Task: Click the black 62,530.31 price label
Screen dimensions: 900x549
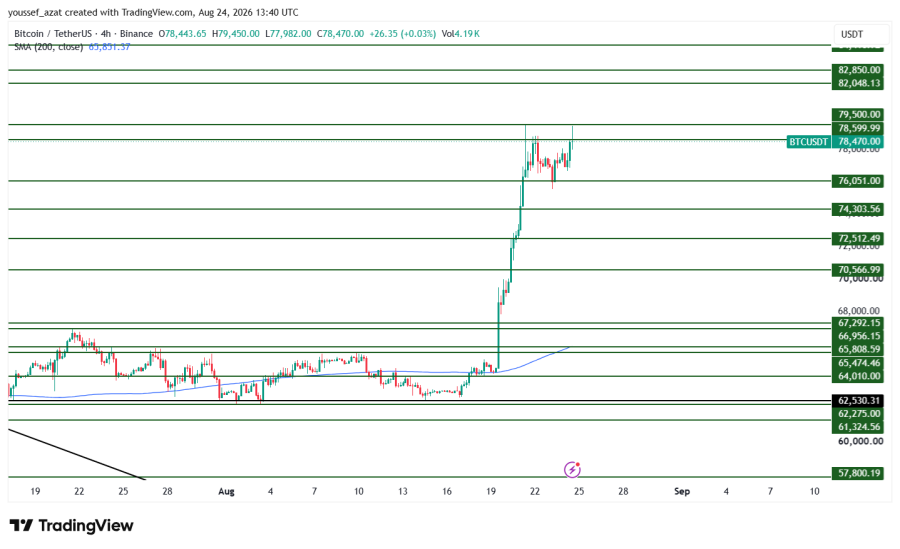Action: (858, 400)
